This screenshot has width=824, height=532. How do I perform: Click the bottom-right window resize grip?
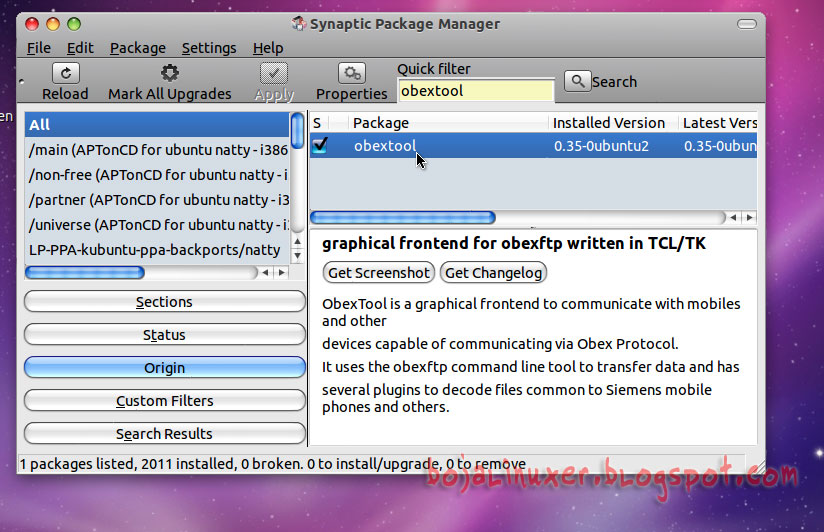(x=758, y=466)
